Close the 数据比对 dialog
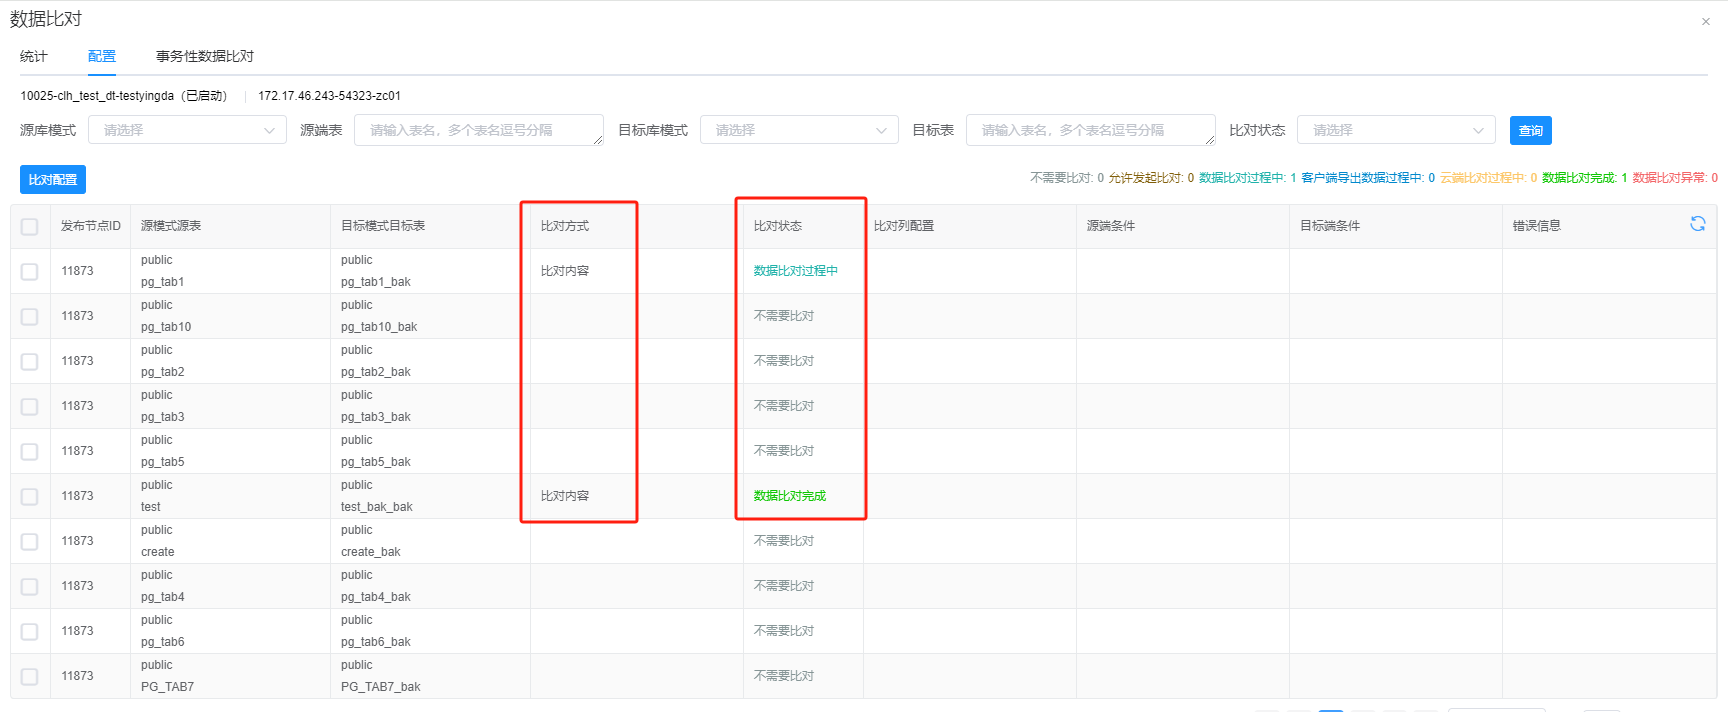 [x=1705, y=22]
